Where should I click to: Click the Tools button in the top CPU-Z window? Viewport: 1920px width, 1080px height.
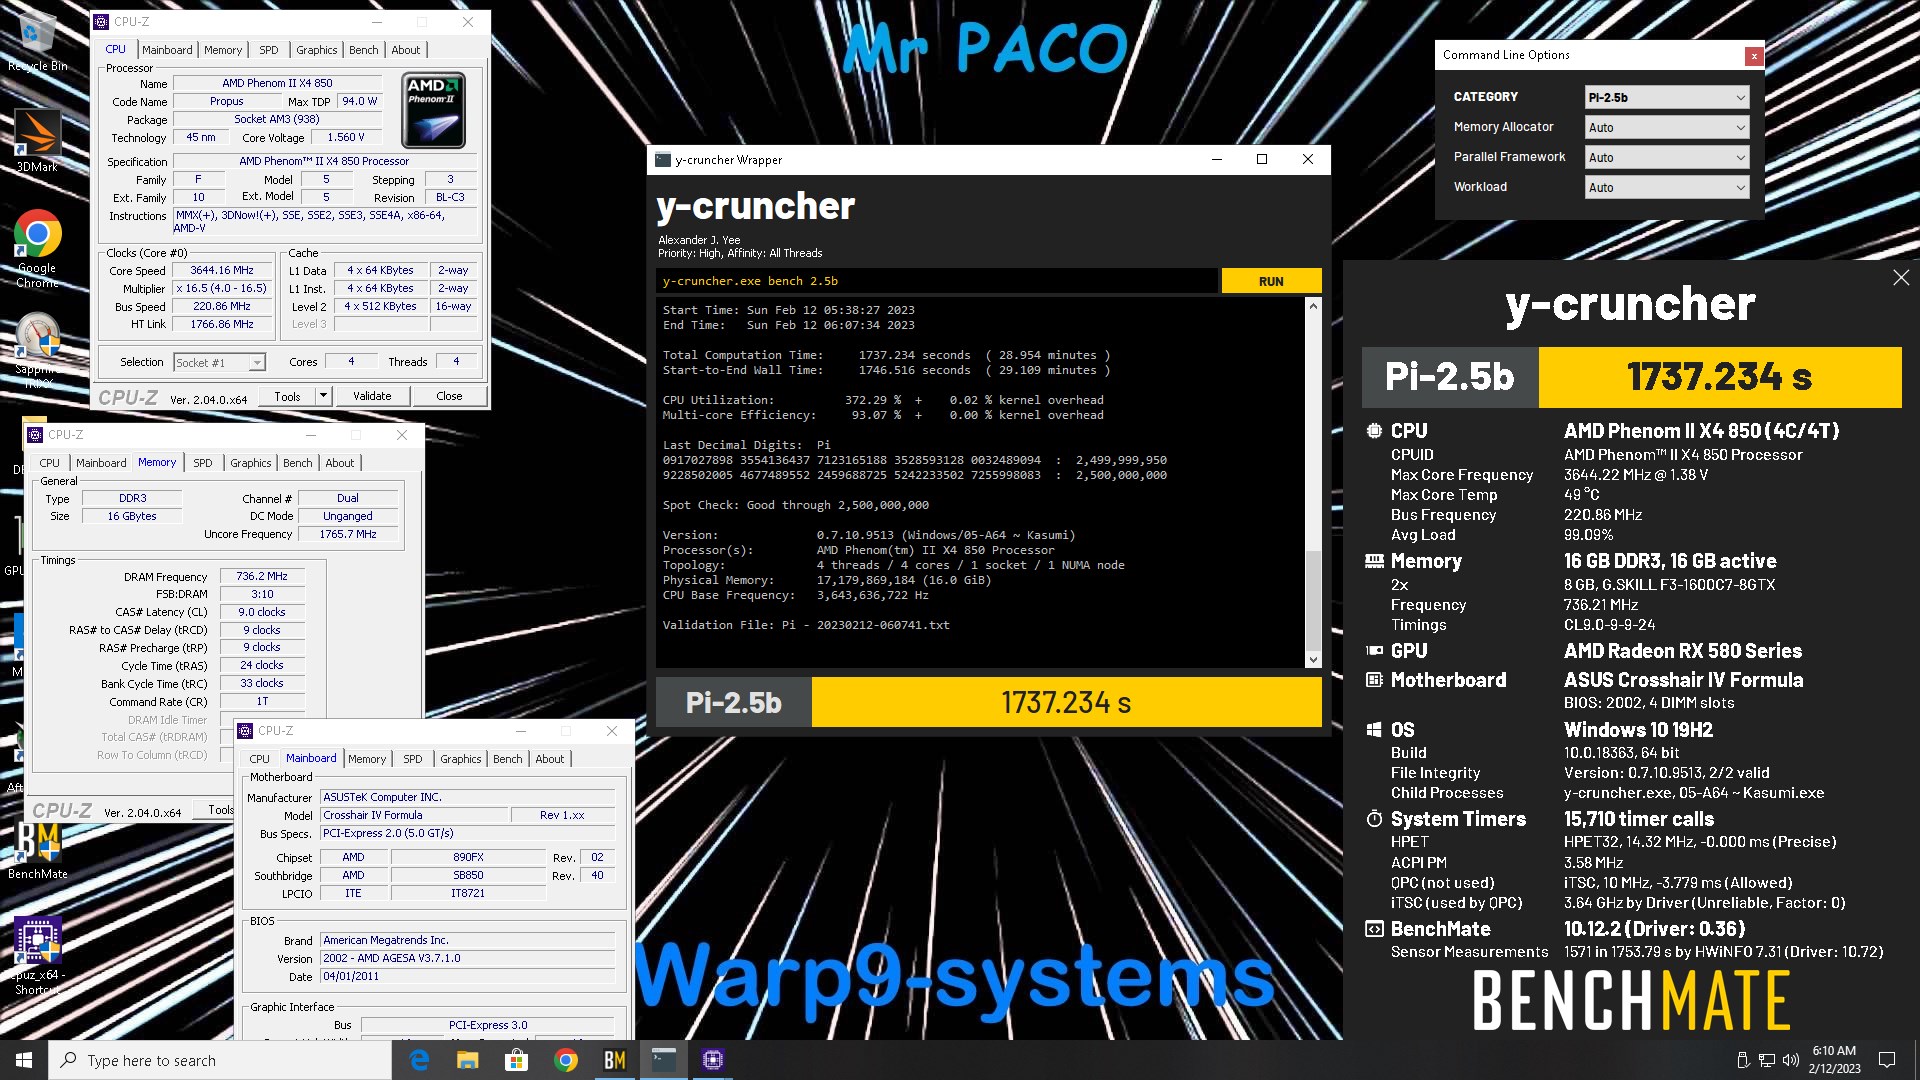coord(287,396)
